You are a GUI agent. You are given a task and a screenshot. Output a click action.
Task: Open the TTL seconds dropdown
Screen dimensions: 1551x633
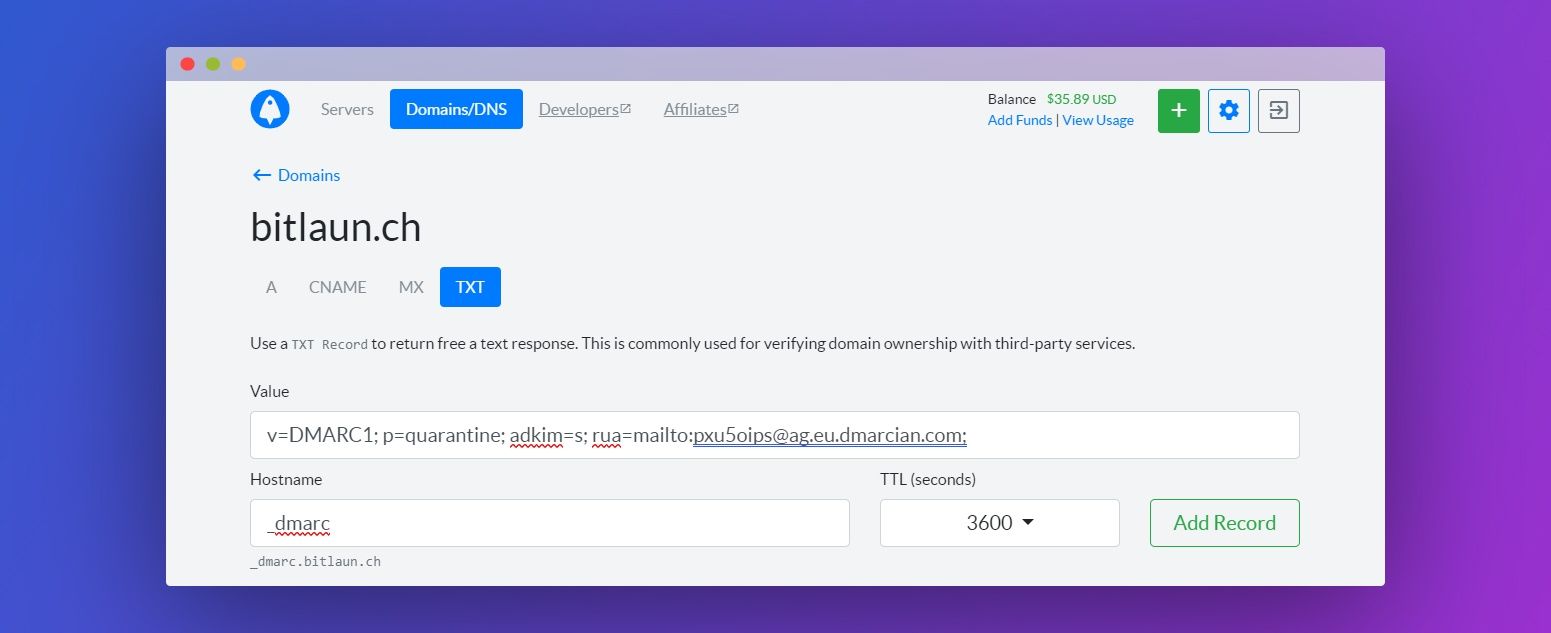click(x=1000, y=523)
